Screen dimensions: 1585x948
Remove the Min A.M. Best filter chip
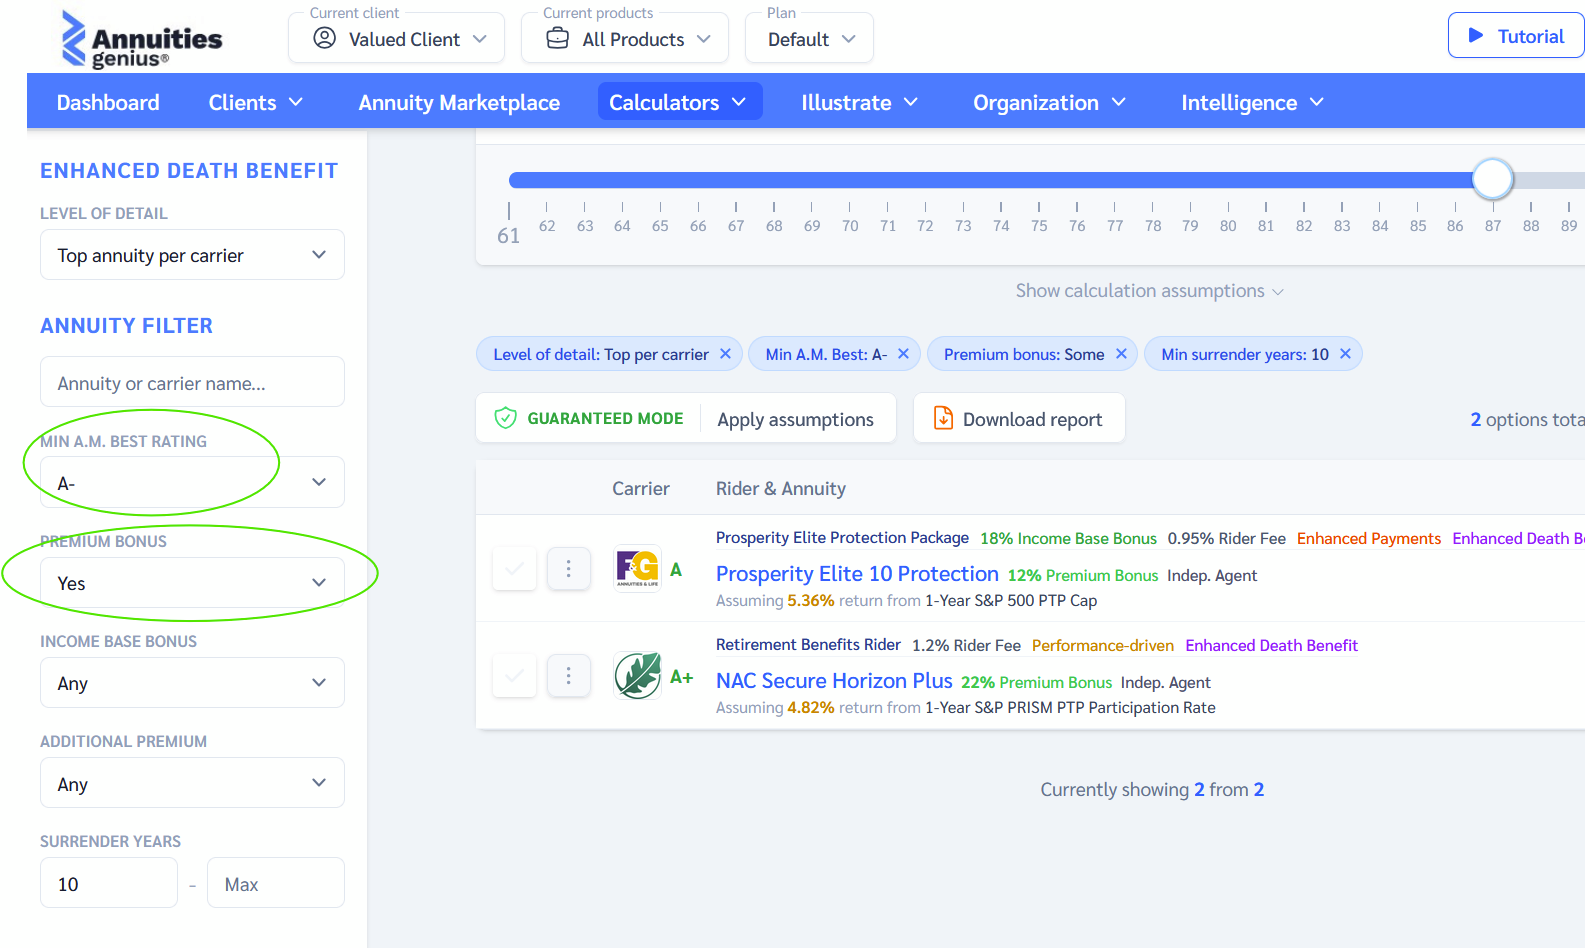coord(903,354)
